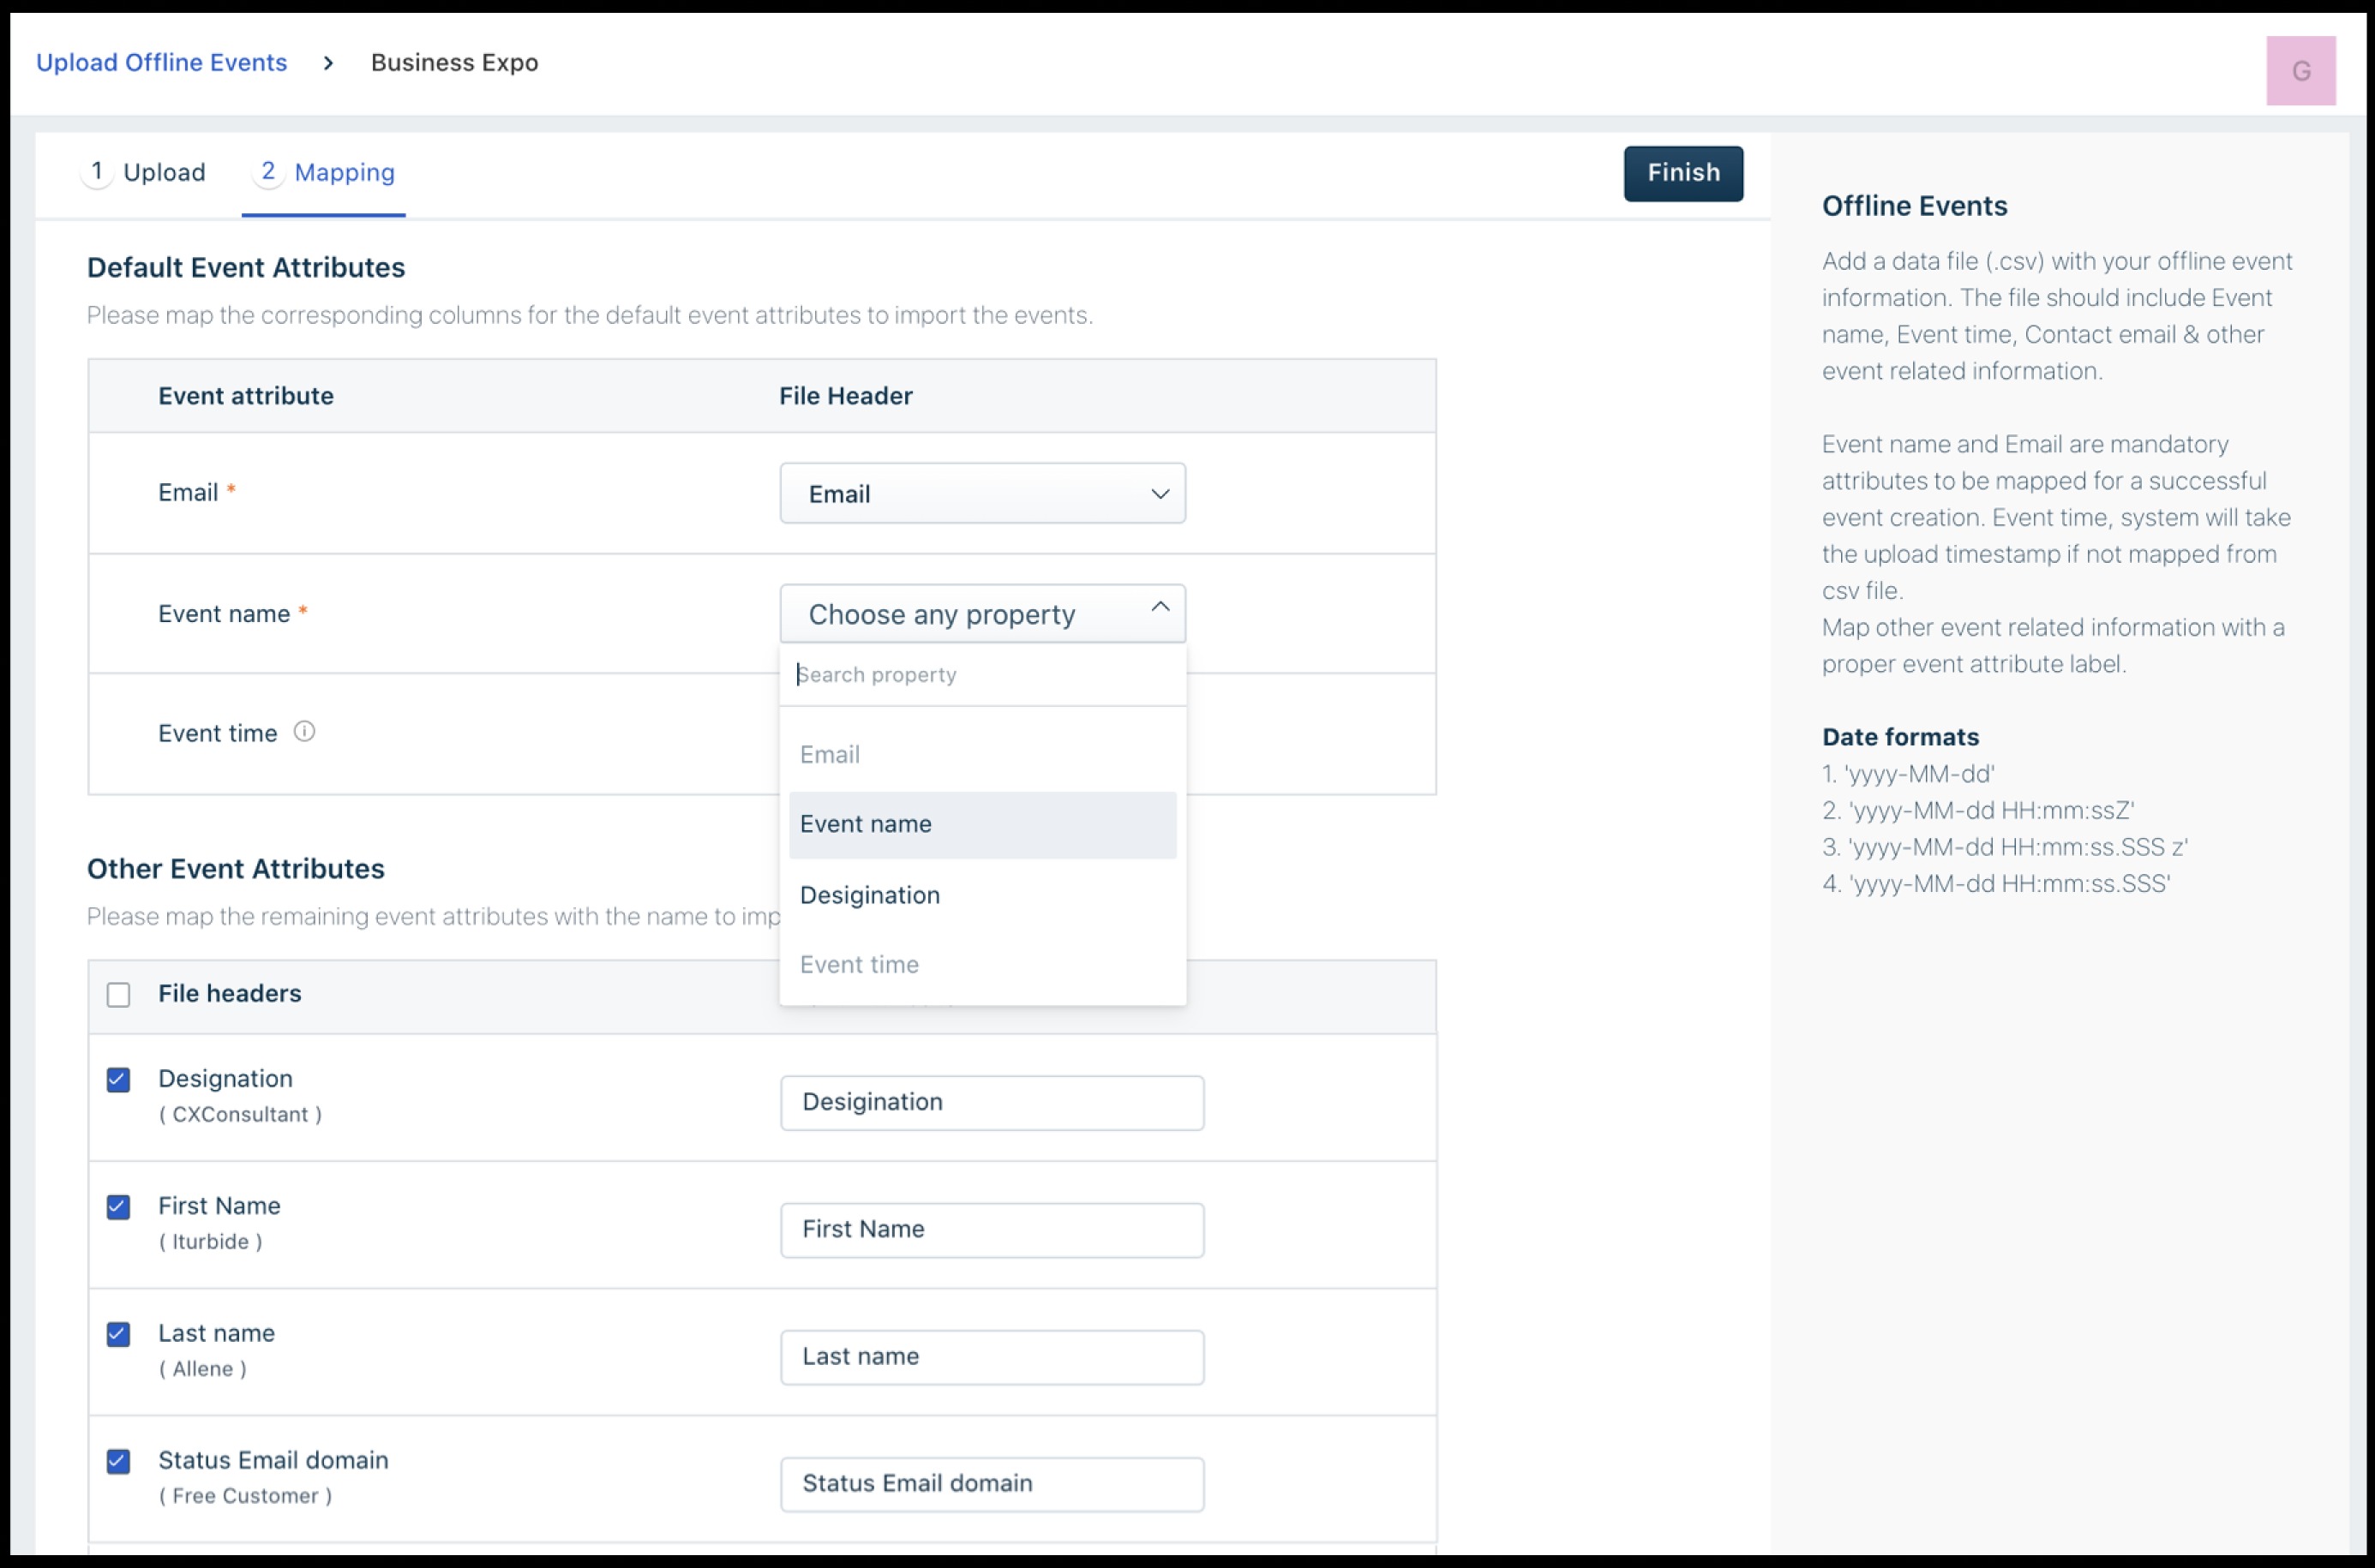Image resolution: width=2375 pixels, height=1568 pixels.
Task: Select Event name from dropdown list
Action: point(982,825)
